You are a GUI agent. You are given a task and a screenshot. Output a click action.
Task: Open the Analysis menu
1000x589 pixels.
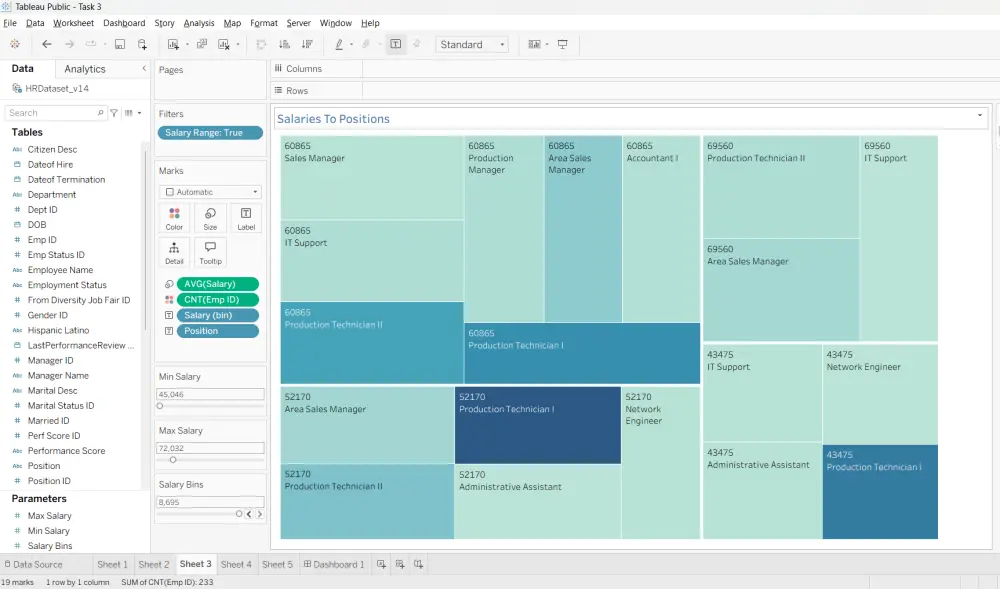199,23
